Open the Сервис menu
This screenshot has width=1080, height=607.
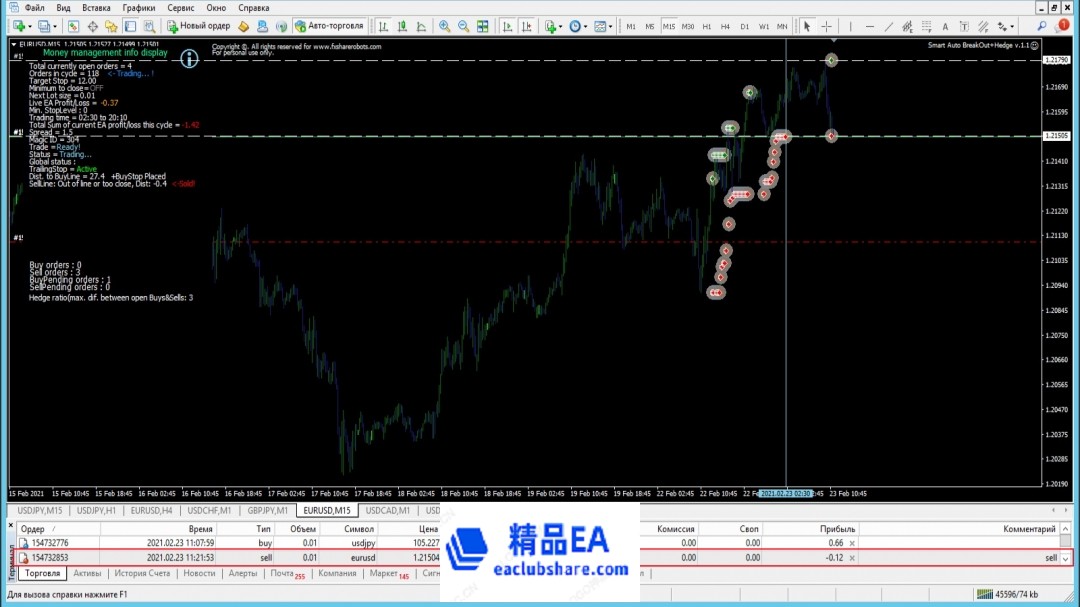181,8
